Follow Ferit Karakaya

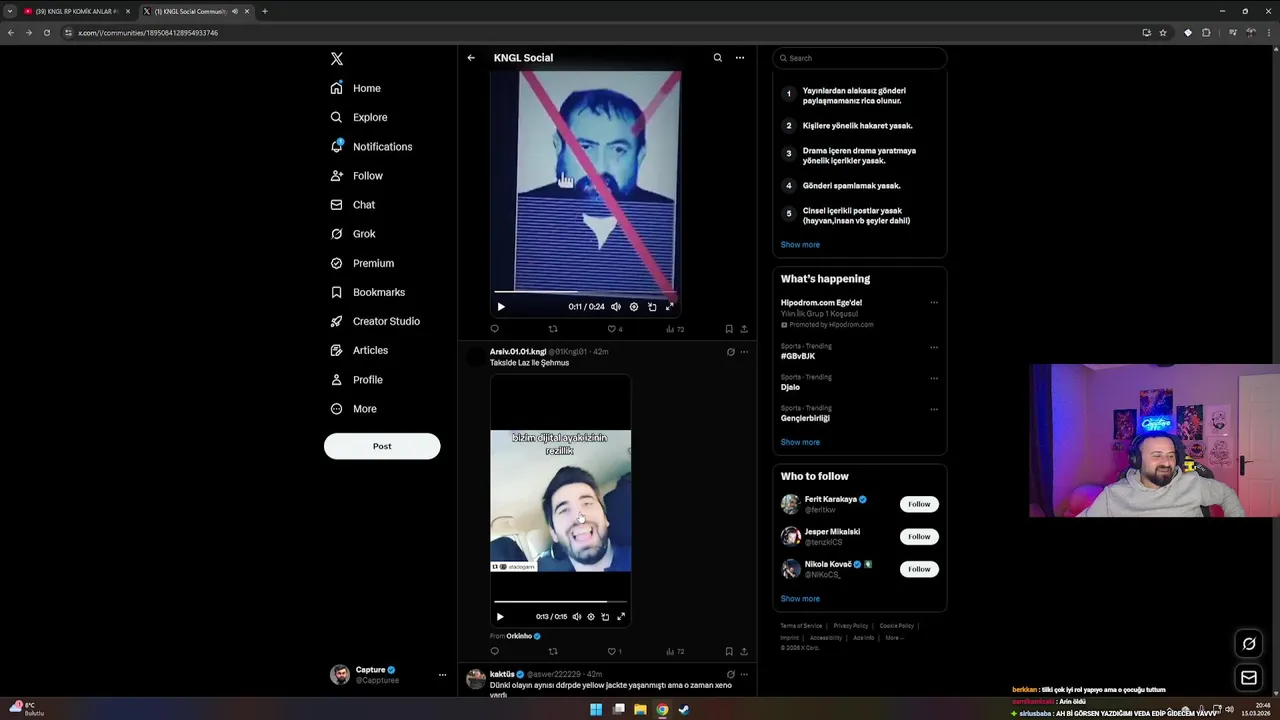(919, 504)
